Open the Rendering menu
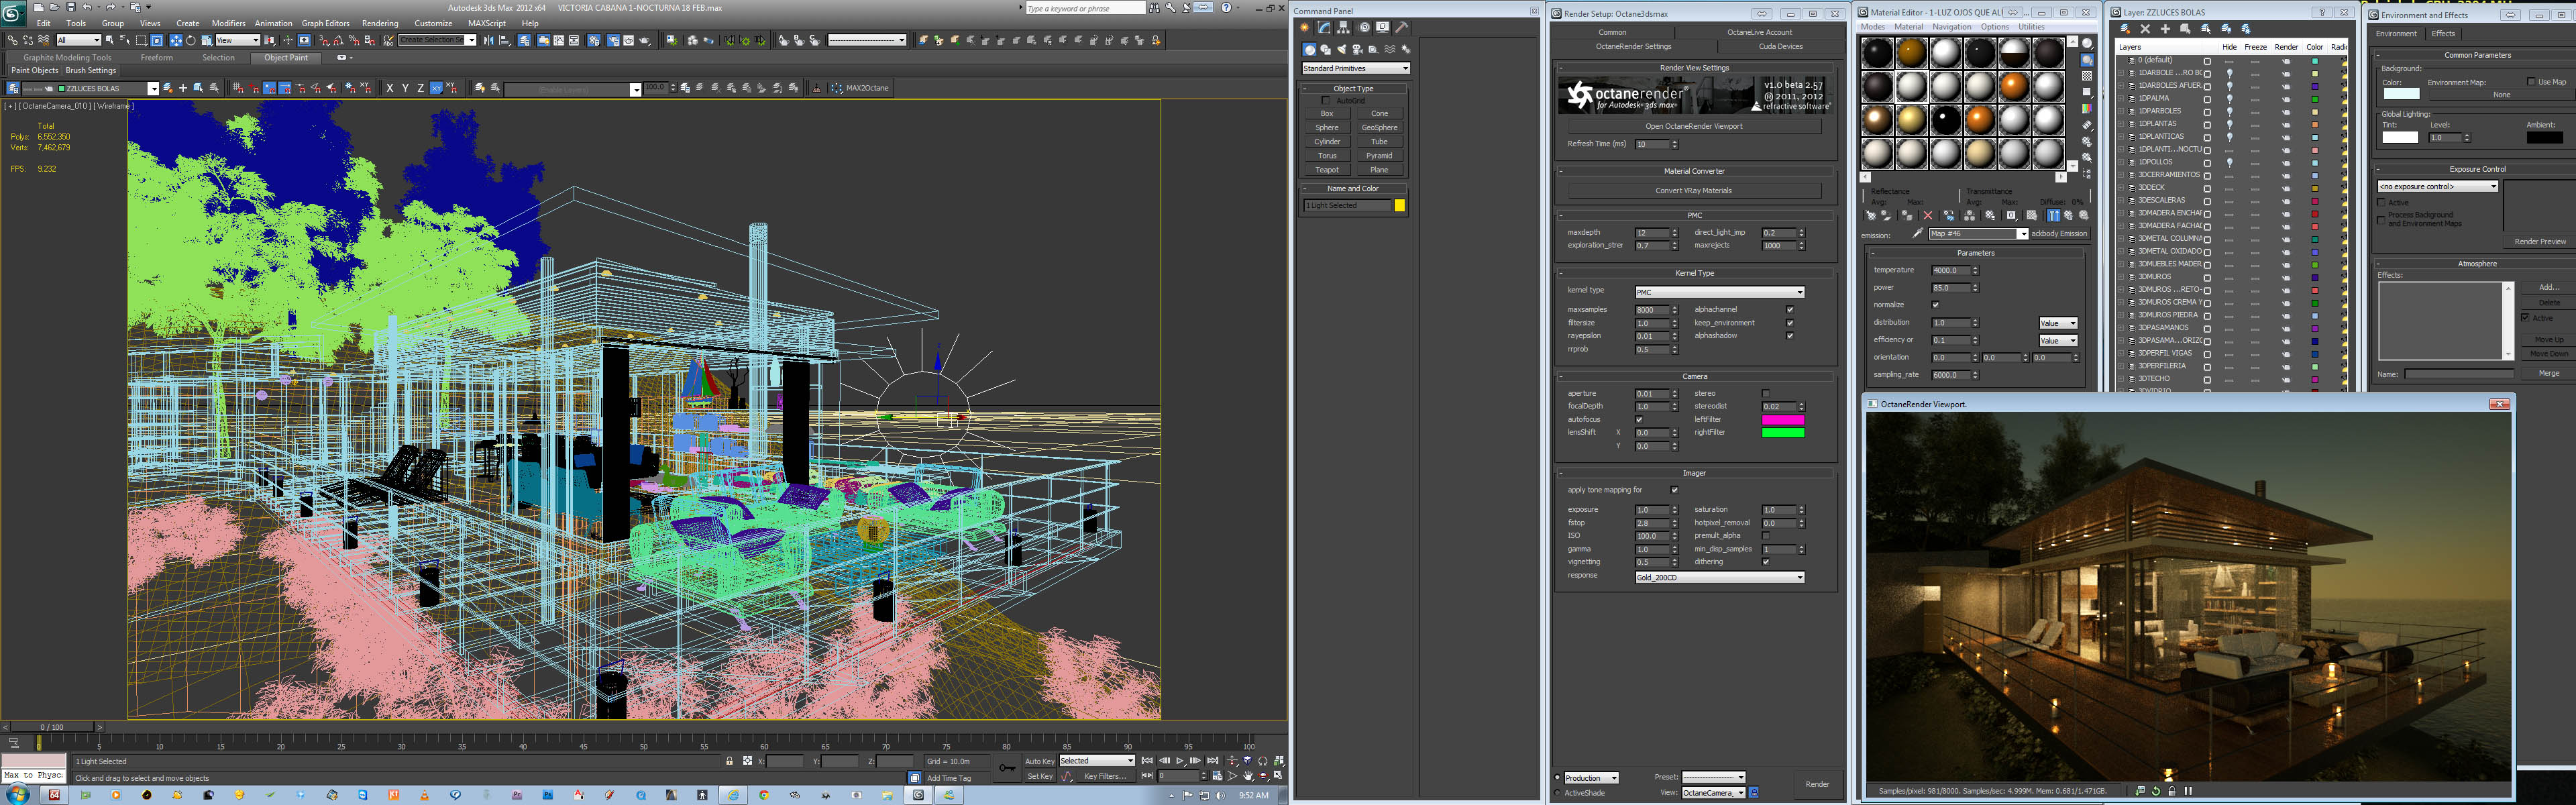Viewport: 2576px width, 805px height. (x=379, y=23)
